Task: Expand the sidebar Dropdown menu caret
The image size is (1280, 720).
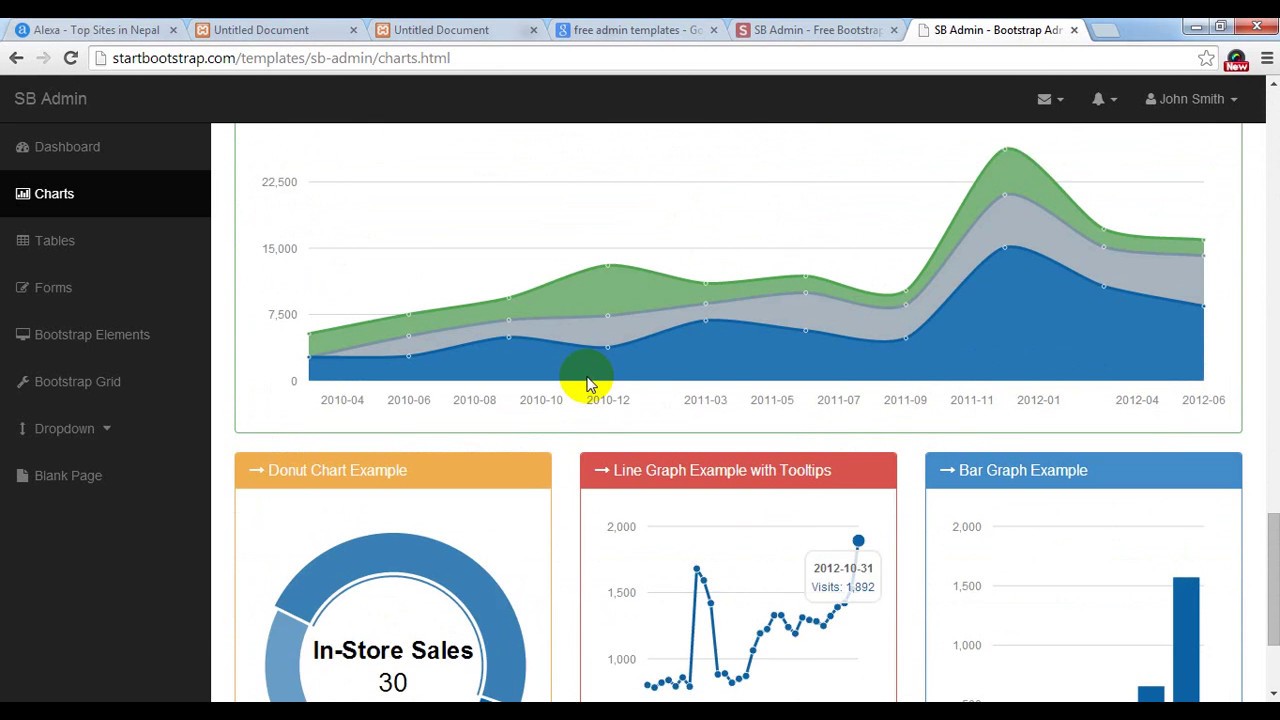Action: coord(107,429)
